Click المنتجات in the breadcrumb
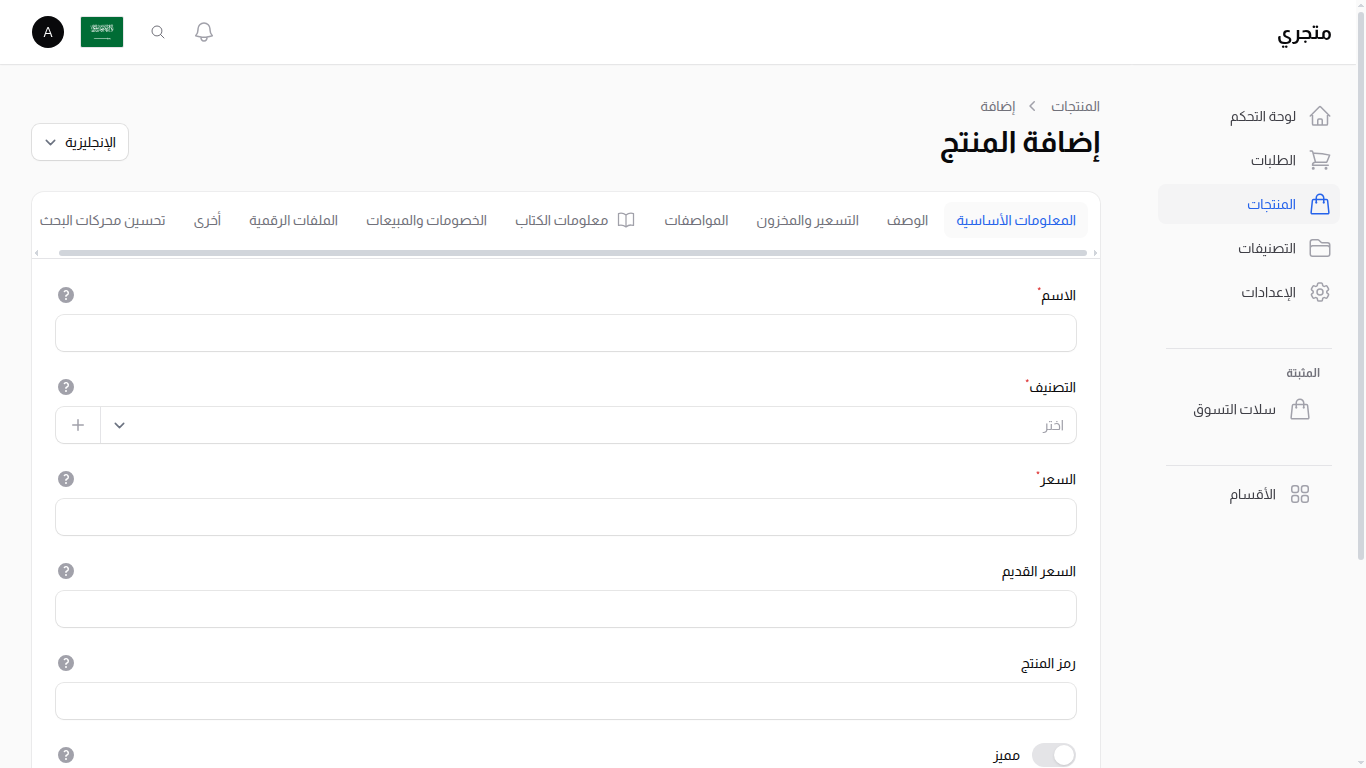1366x768 pixels. [x=1075, y=106]
